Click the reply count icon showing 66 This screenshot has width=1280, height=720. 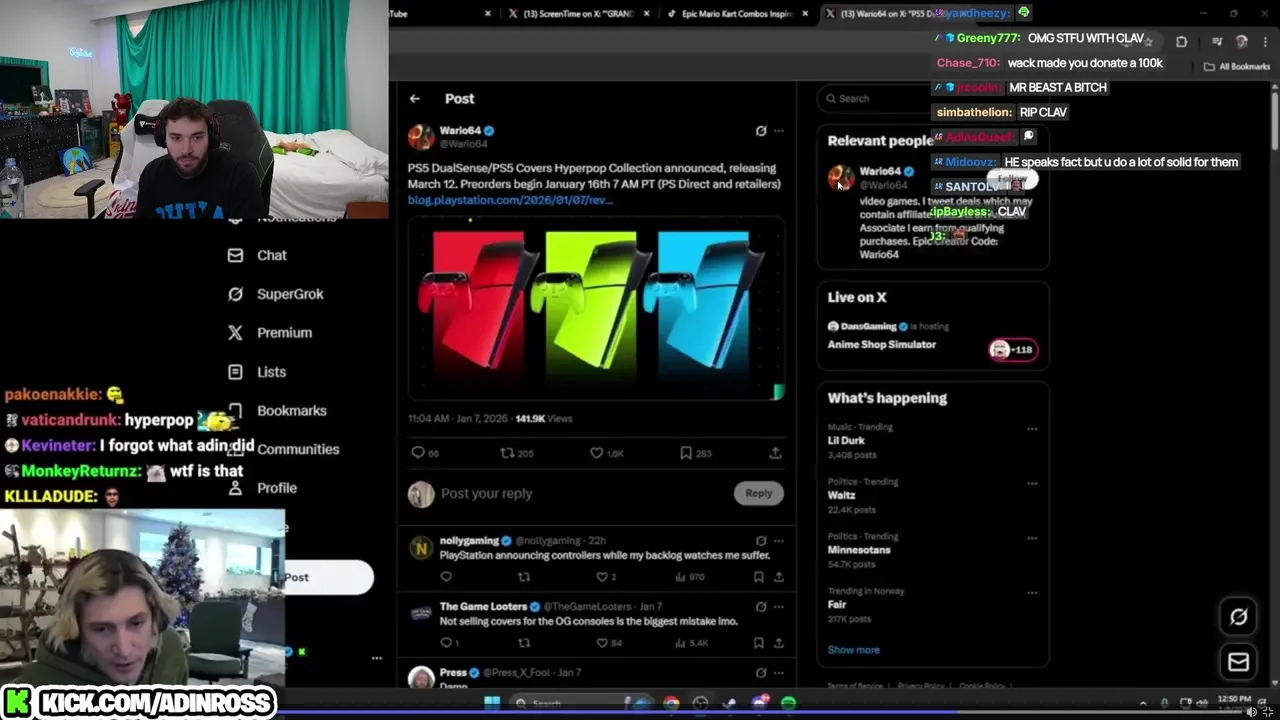418,453
